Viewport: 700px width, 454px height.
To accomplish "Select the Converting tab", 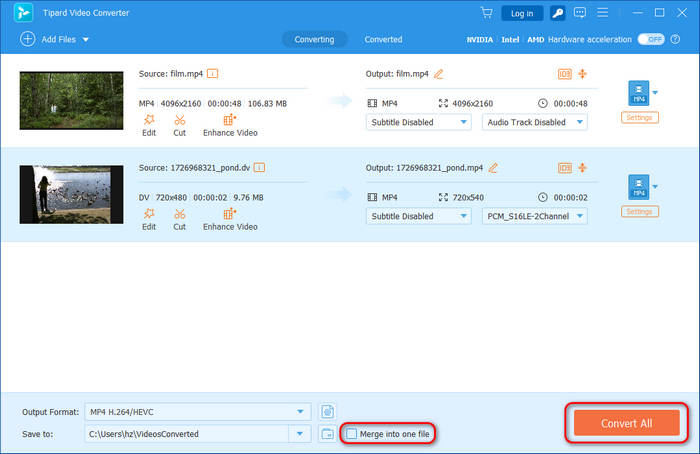I will (x=314, y=39).
